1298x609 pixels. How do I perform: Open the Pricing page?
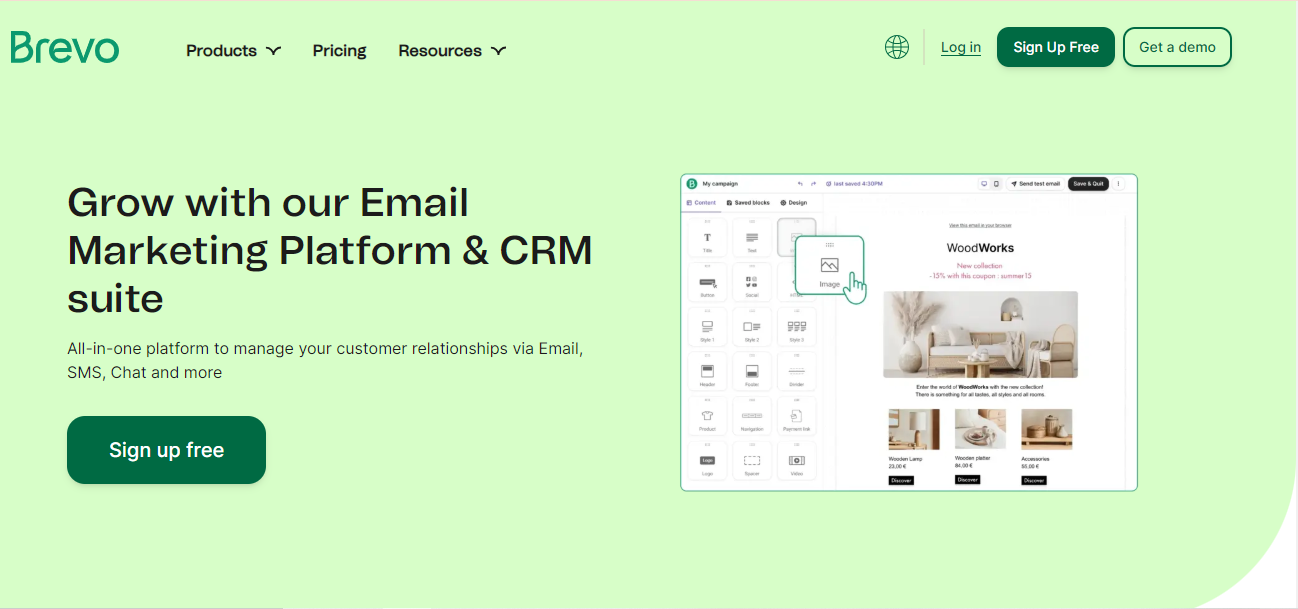[x=339, y=51]
